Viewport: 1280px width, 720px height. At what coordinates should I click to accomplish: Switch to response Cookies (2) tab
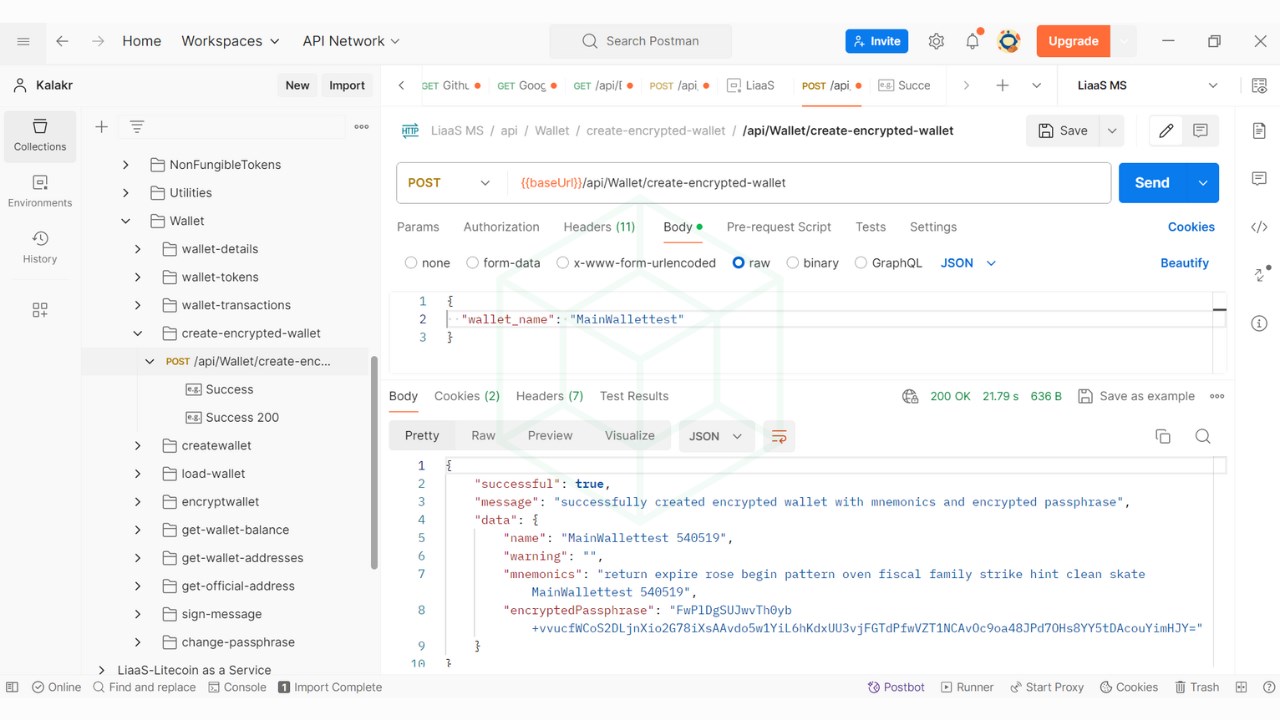[x=467, y=396]
